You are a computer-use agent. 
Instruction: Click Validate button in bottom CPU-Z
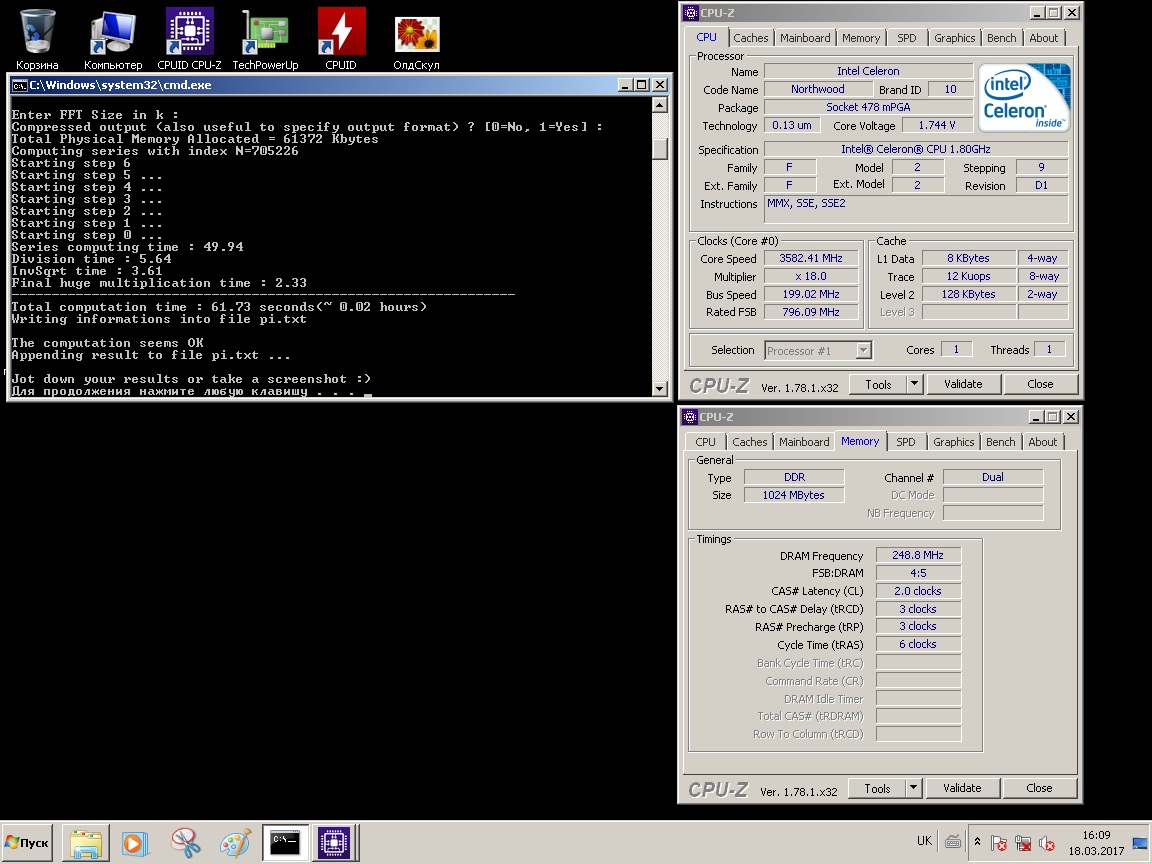962,788
